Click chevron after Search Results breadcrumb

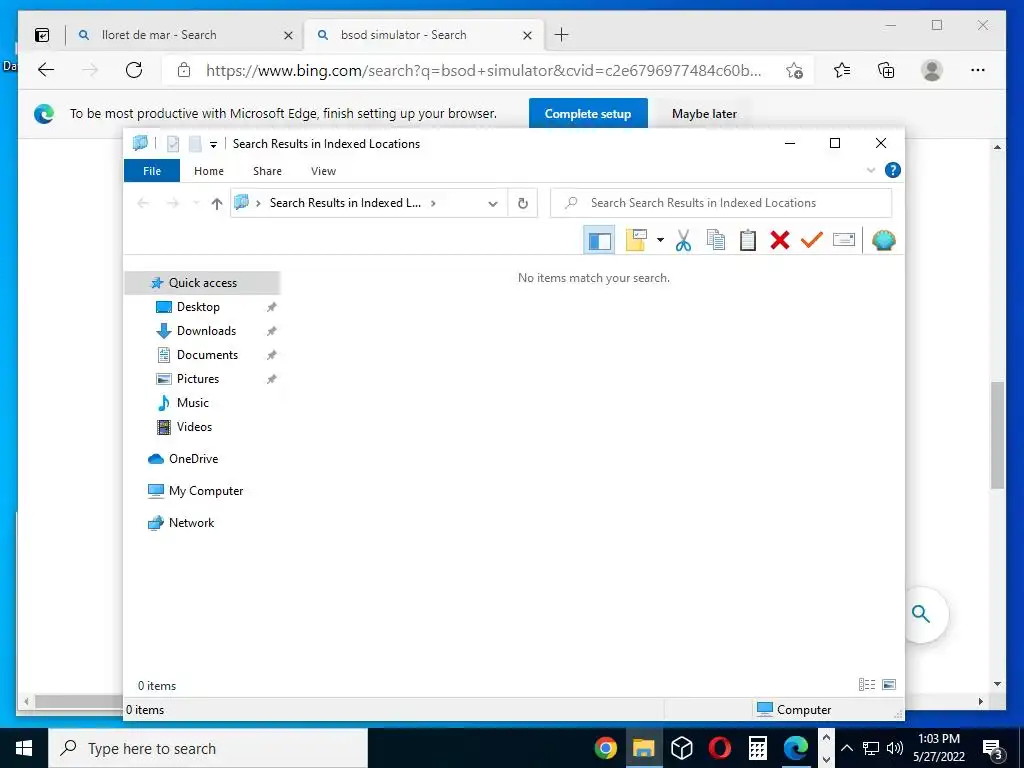tap(433, 203)
